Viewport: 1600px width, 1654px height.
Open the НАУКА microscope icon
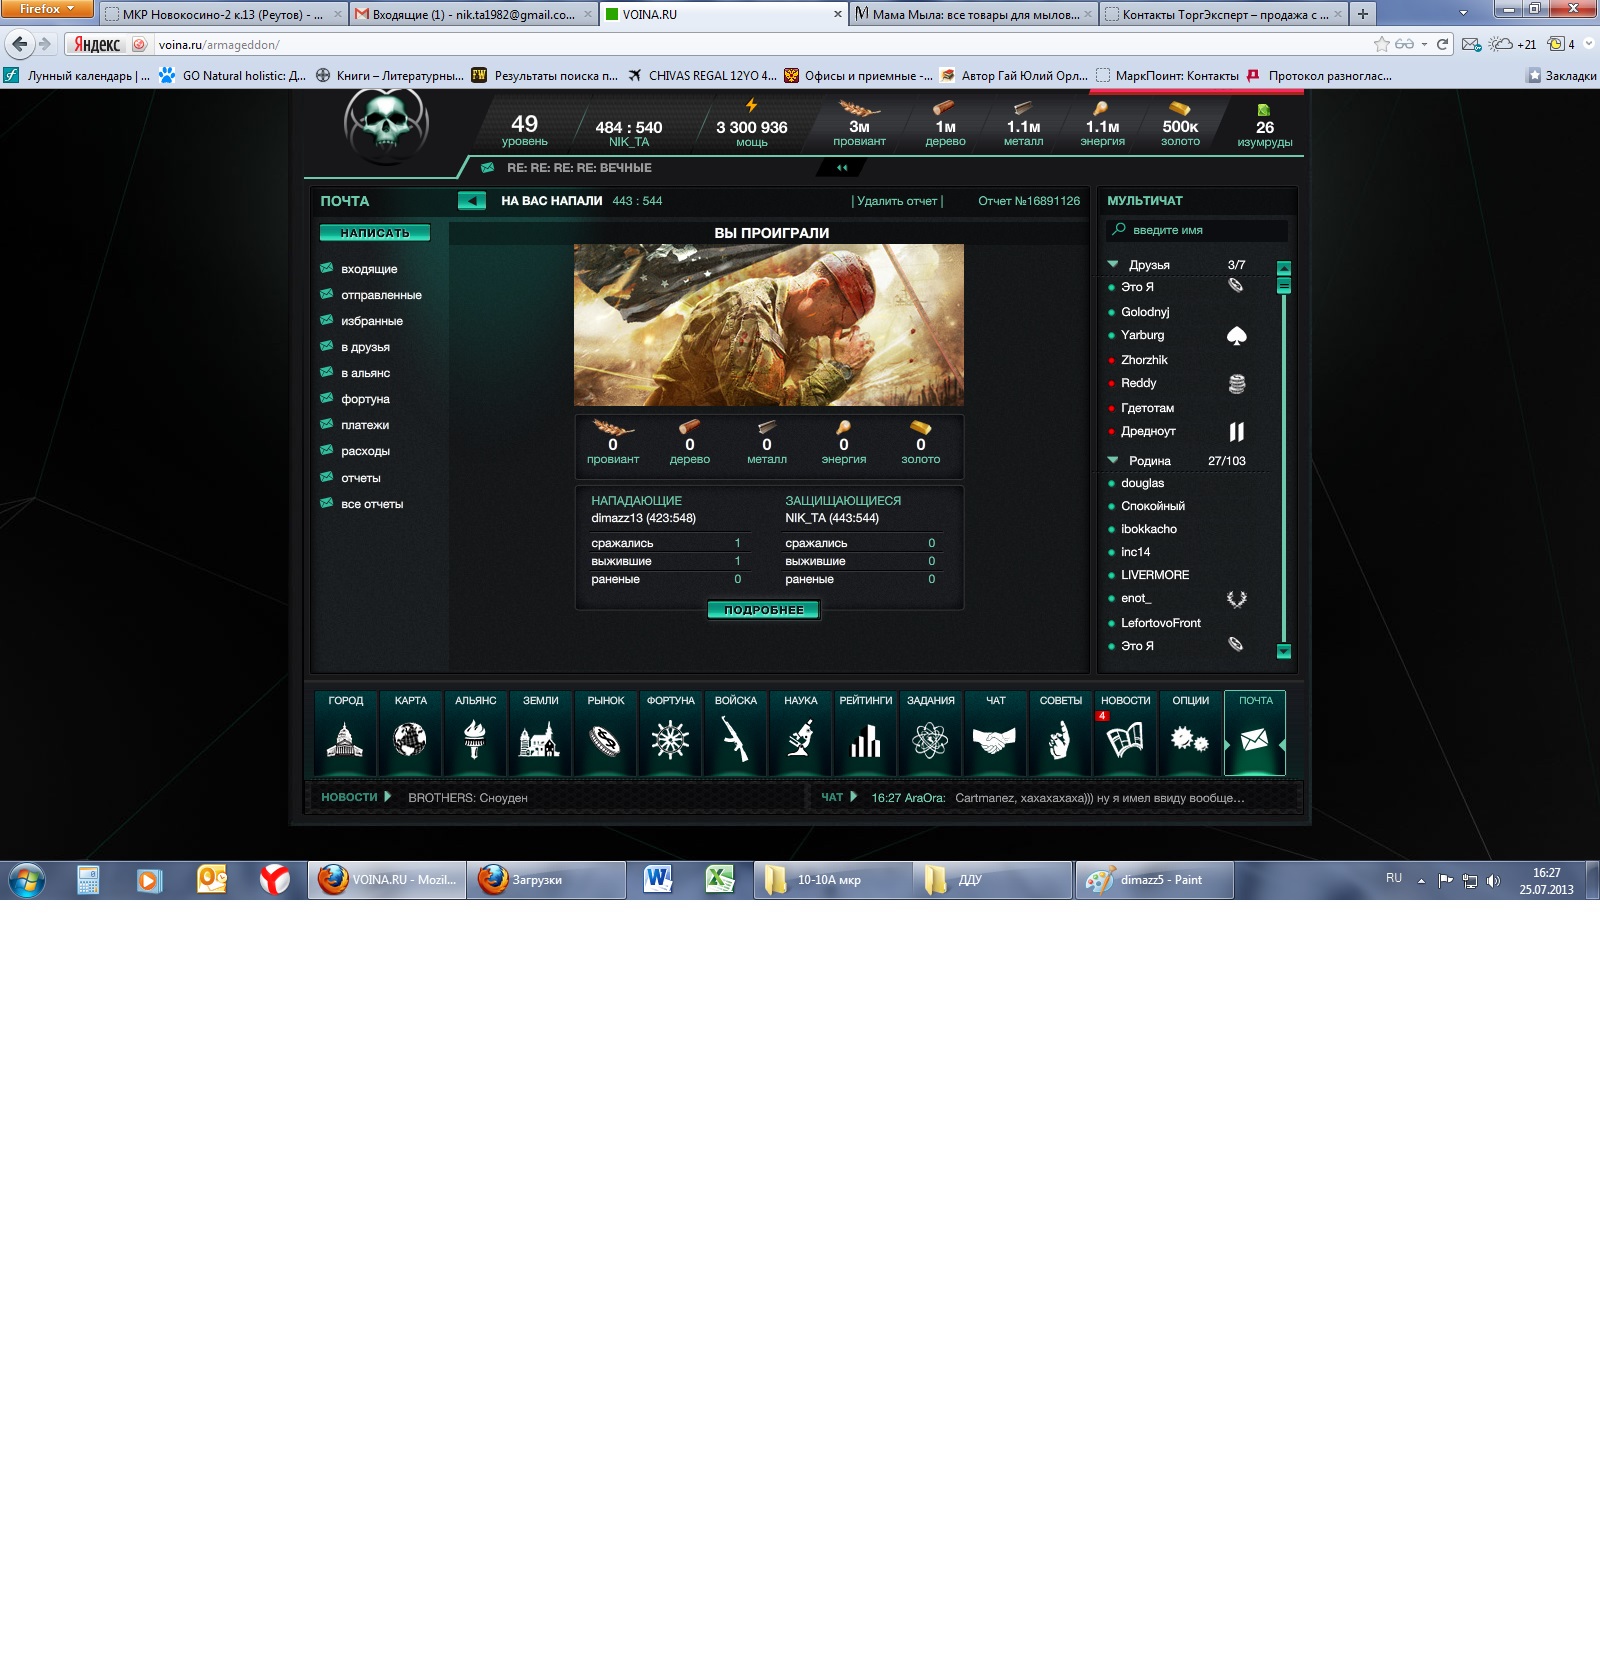(x=800, y=739)
